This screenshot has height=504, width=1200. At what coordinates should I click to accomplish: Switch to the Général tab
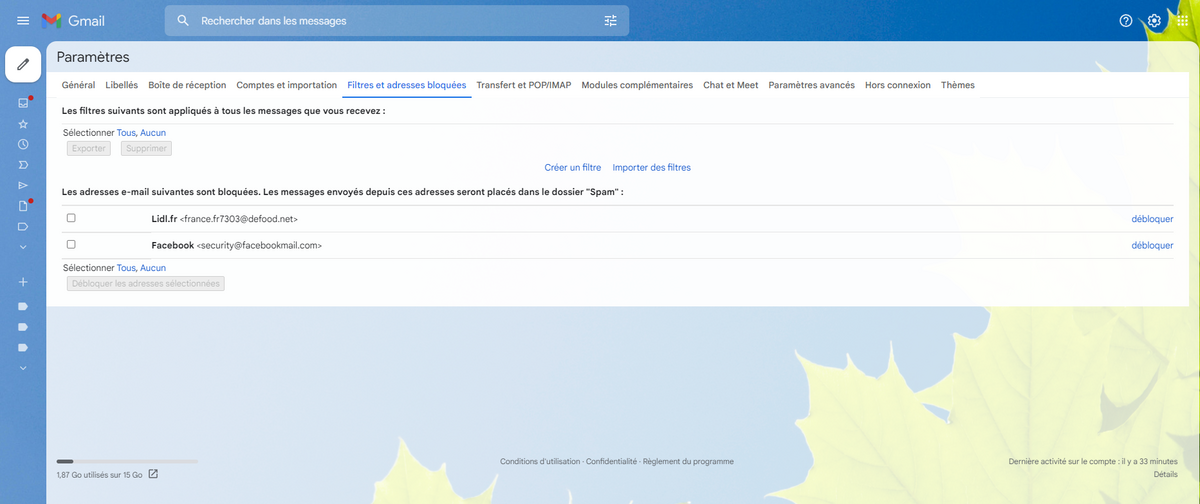pyautogui.click(x=78, y=85)
